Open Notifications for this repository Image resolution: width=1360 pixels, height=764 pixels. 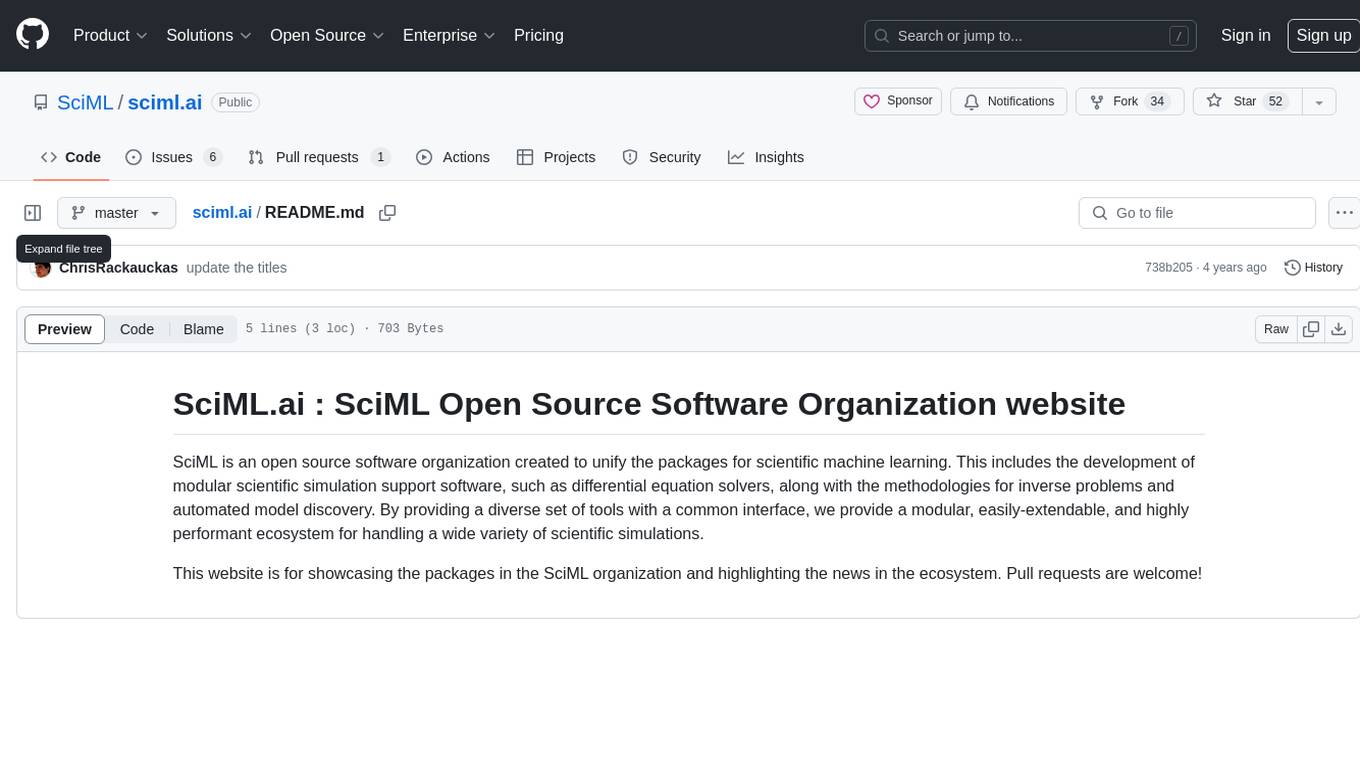coord(1009,102)
